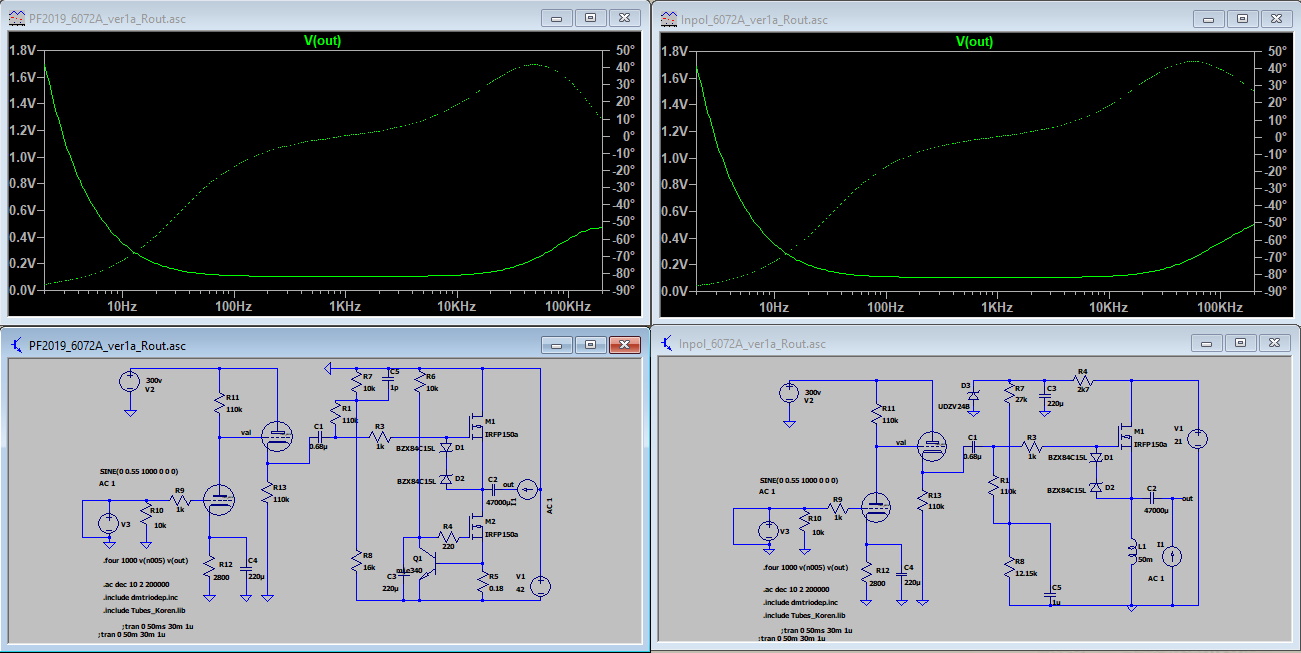
Task: Click .ac dec directive in PF2019 schematic
Action: 137,583
